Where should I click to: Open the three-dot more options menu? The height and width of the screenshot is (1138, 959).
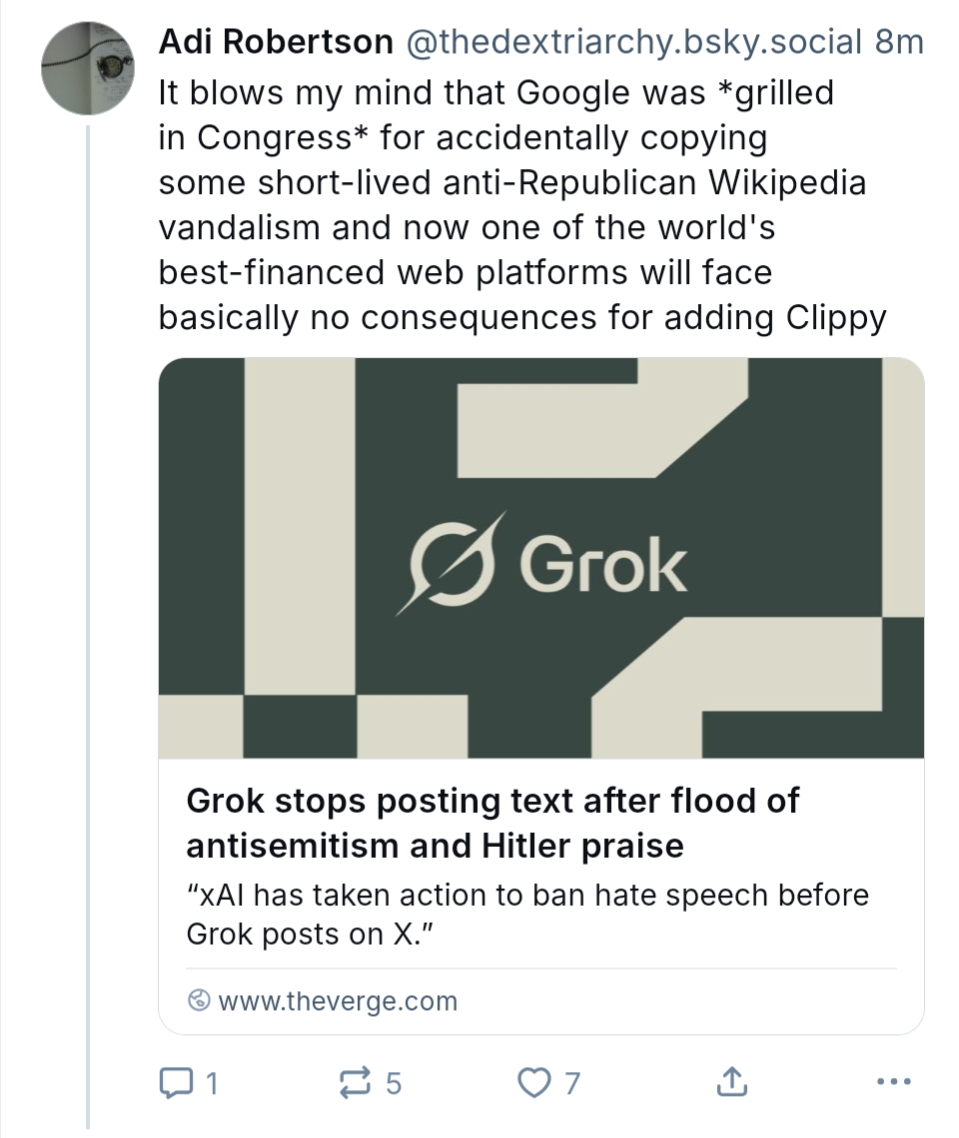[x=893, y=1081]
